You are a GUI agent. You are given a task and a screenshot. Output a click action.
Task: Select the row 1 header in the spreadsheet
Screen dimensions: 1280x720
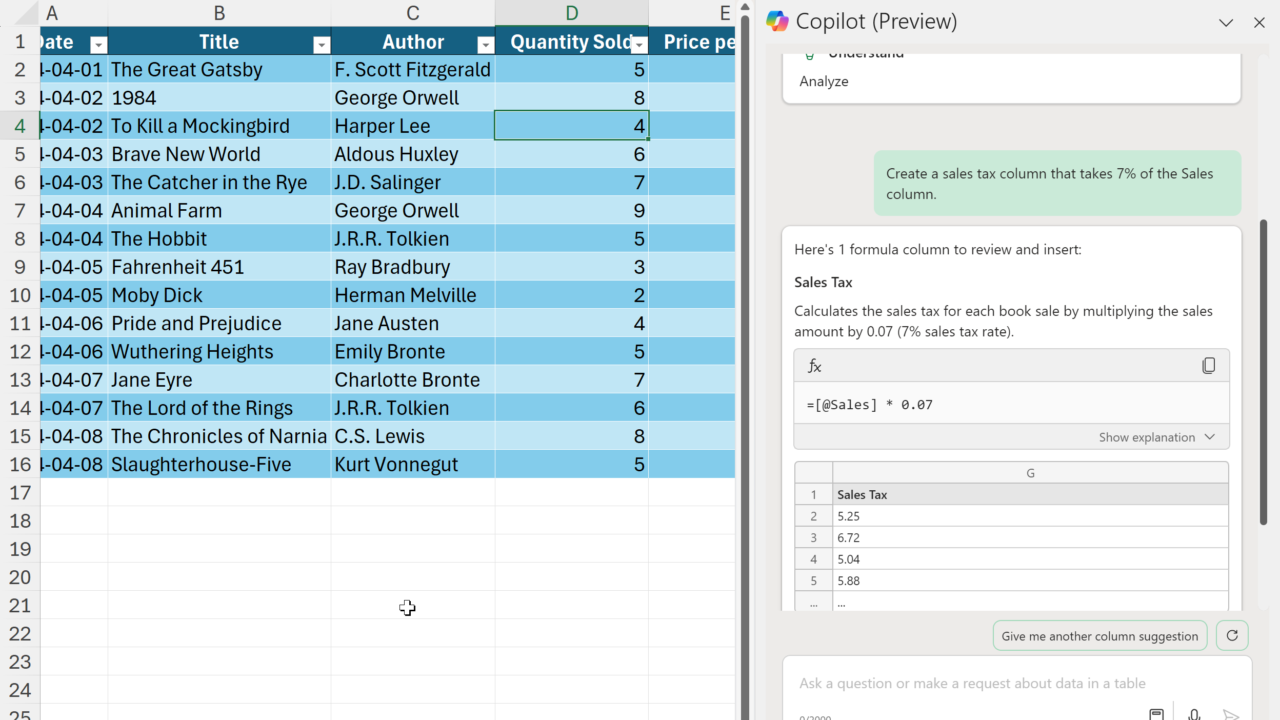(20, 42)
